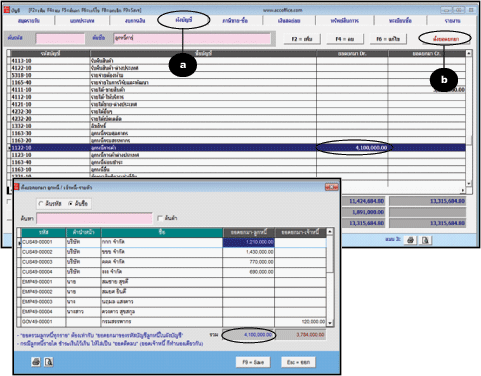Select customer row CUS49-00004
This screenshot has height=376, width=481.
(x=174, y=272)
